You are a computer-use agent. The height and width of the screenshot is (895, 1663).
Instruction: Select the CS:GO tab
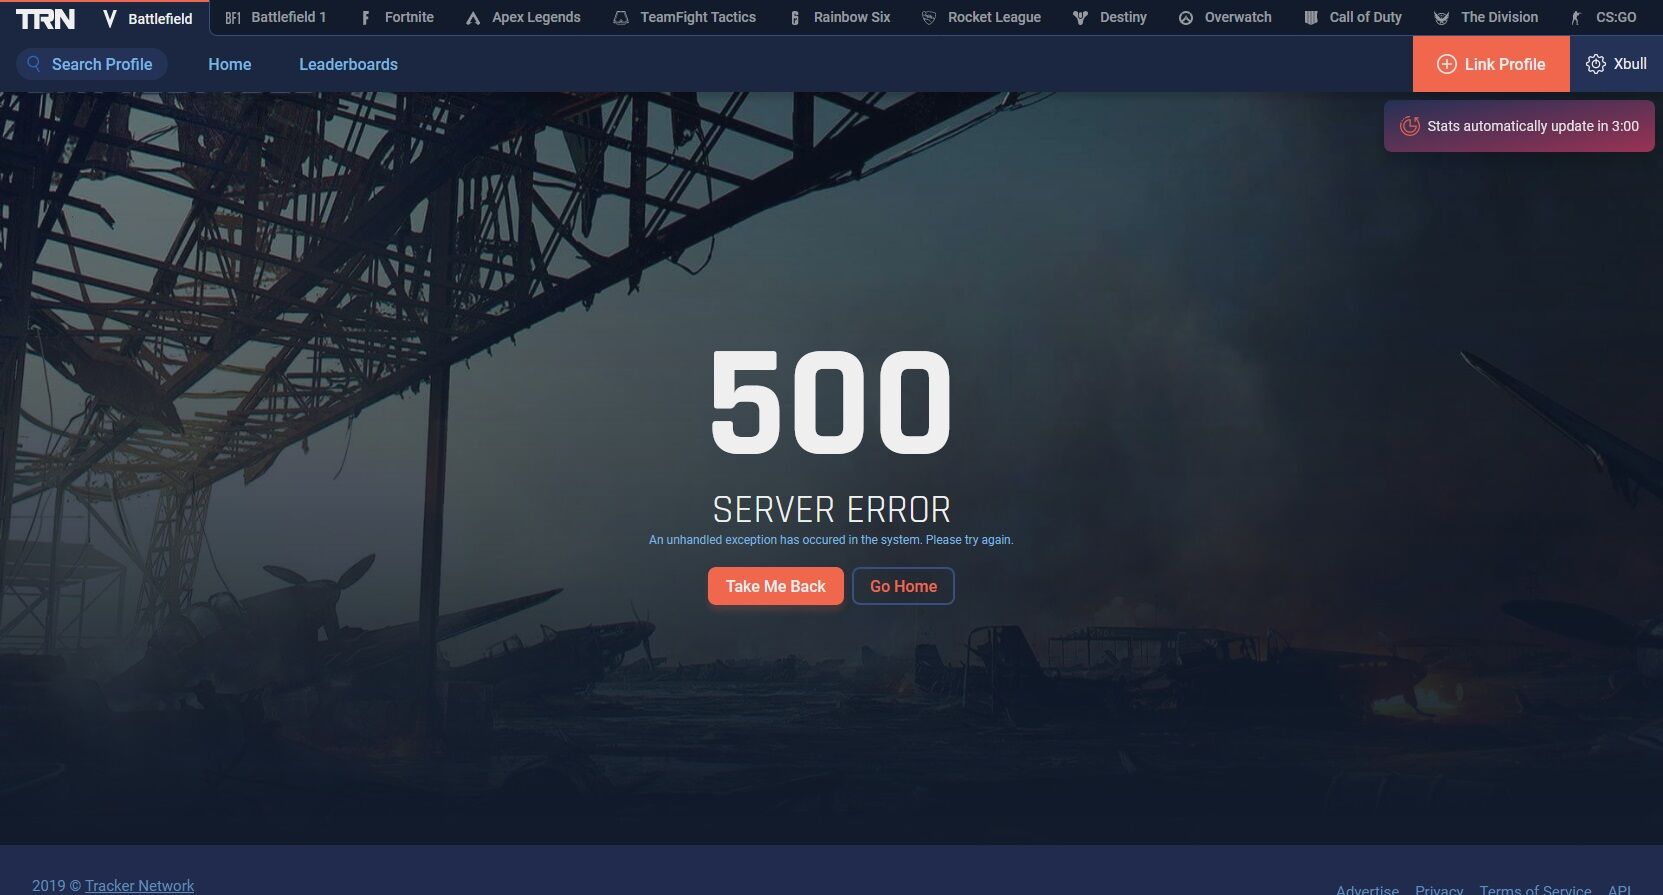point(1604,18)
